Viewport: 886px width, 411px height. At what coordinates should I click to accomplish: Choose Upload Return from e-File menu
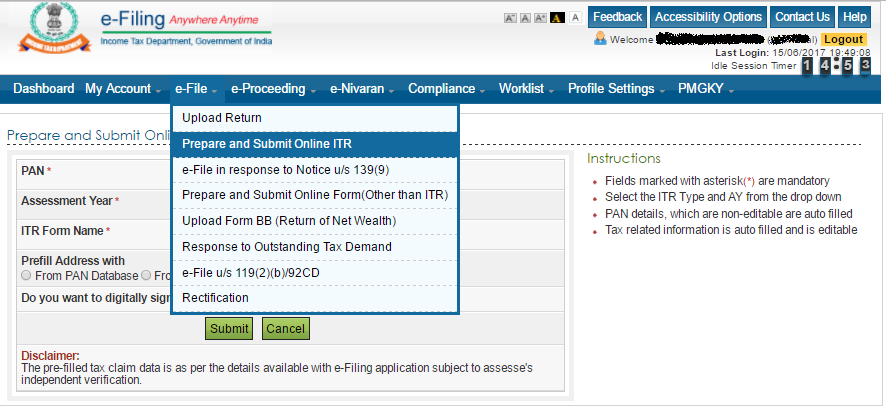click(222, 118)
